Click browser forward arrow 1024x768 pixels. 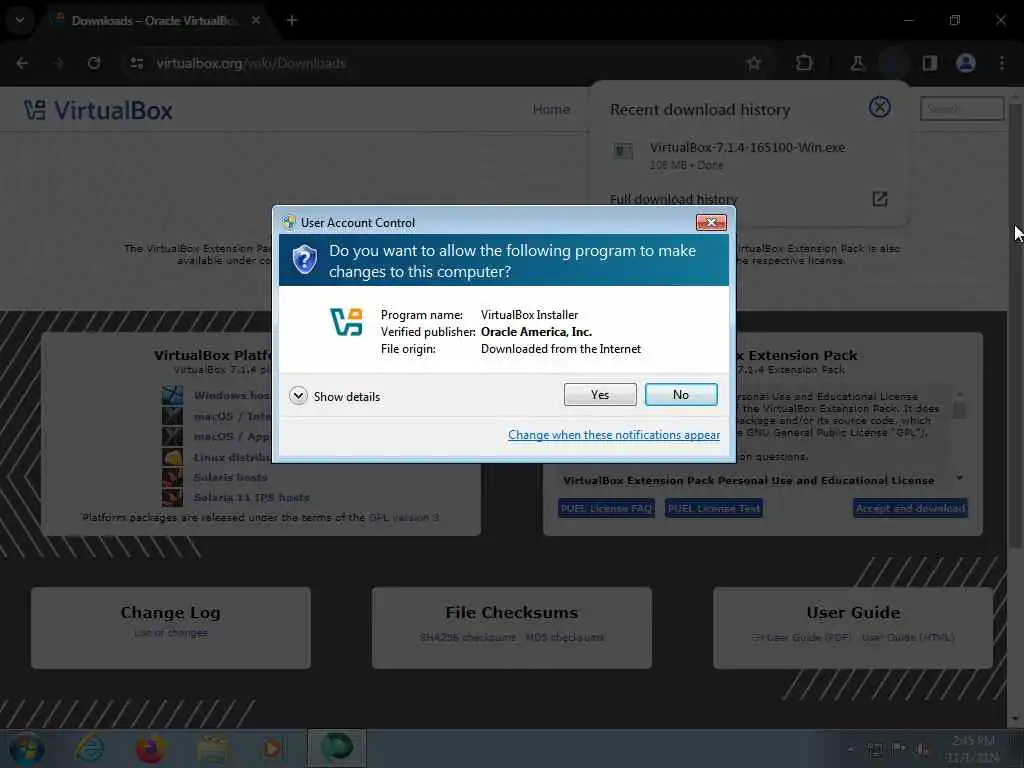tap(58, 63)
